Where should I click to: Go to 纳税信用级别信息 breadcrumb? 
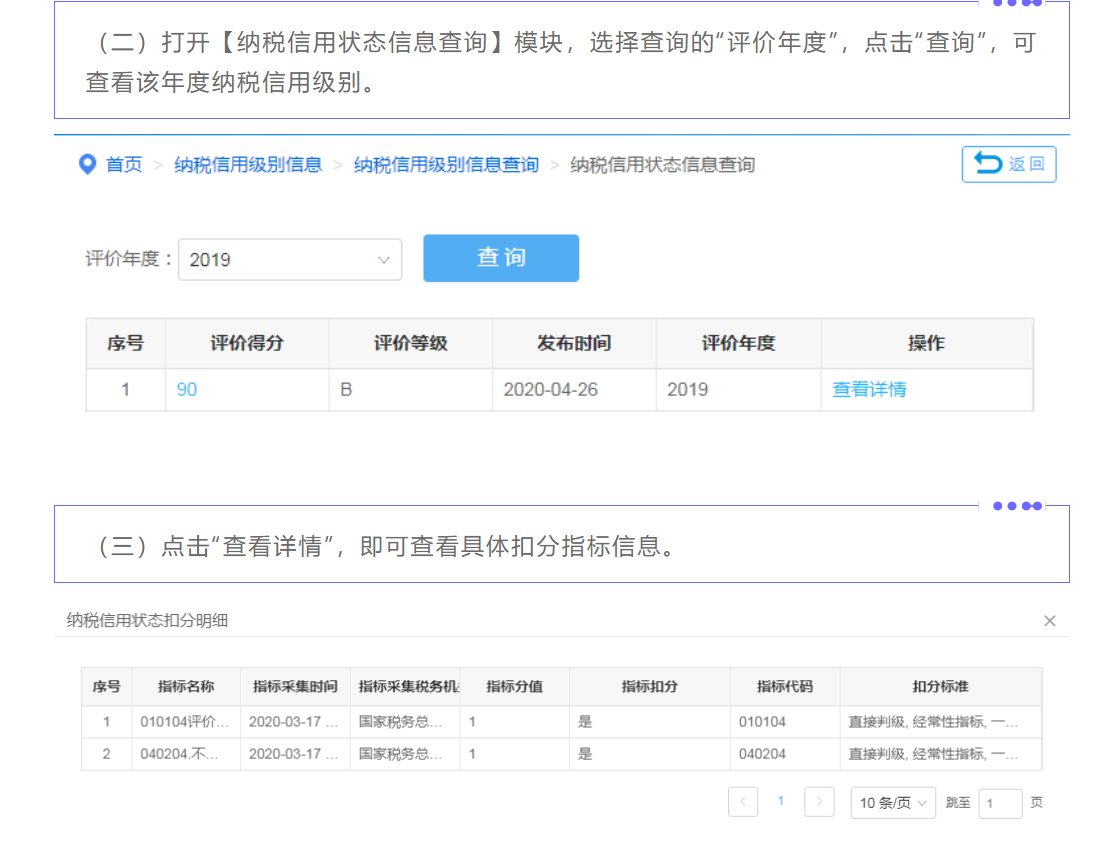pyautogui.click(x=248, y=165)
